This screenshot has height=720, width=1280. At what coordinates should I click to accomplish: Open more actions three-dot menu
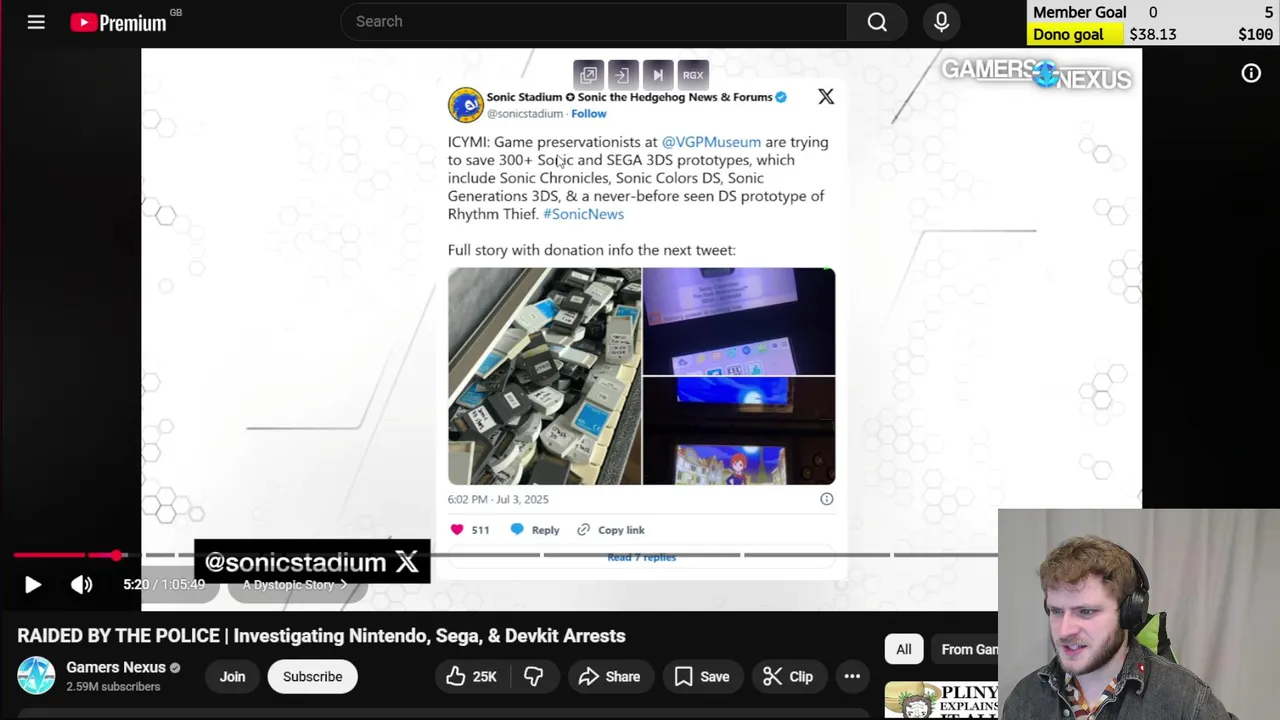coord(852,677)
